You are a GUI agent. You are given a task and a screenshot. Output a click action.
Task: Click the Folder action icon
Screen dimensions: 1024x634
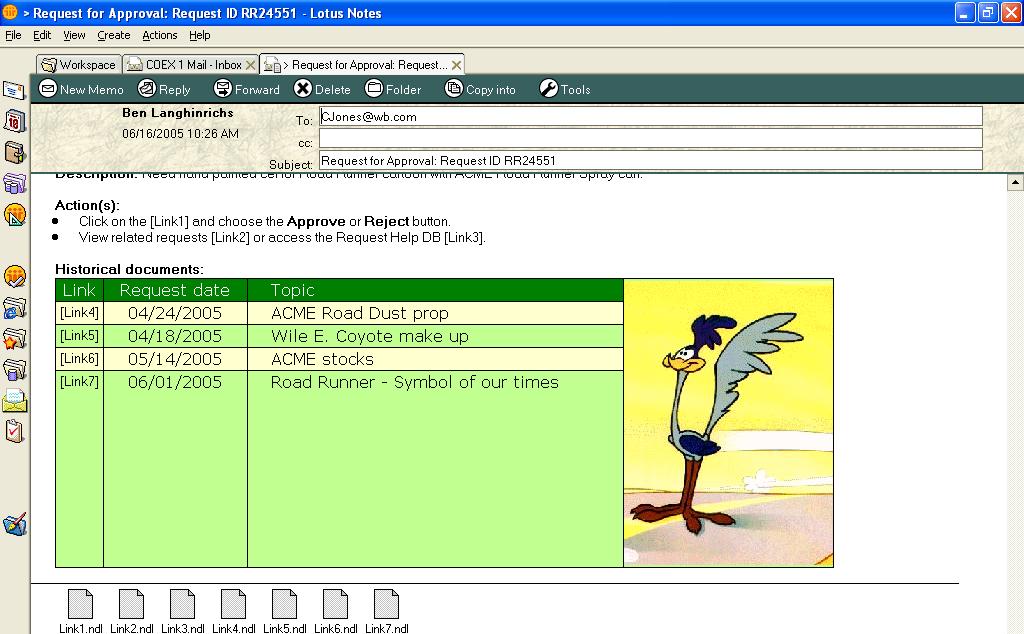click(x=374, y=88)
